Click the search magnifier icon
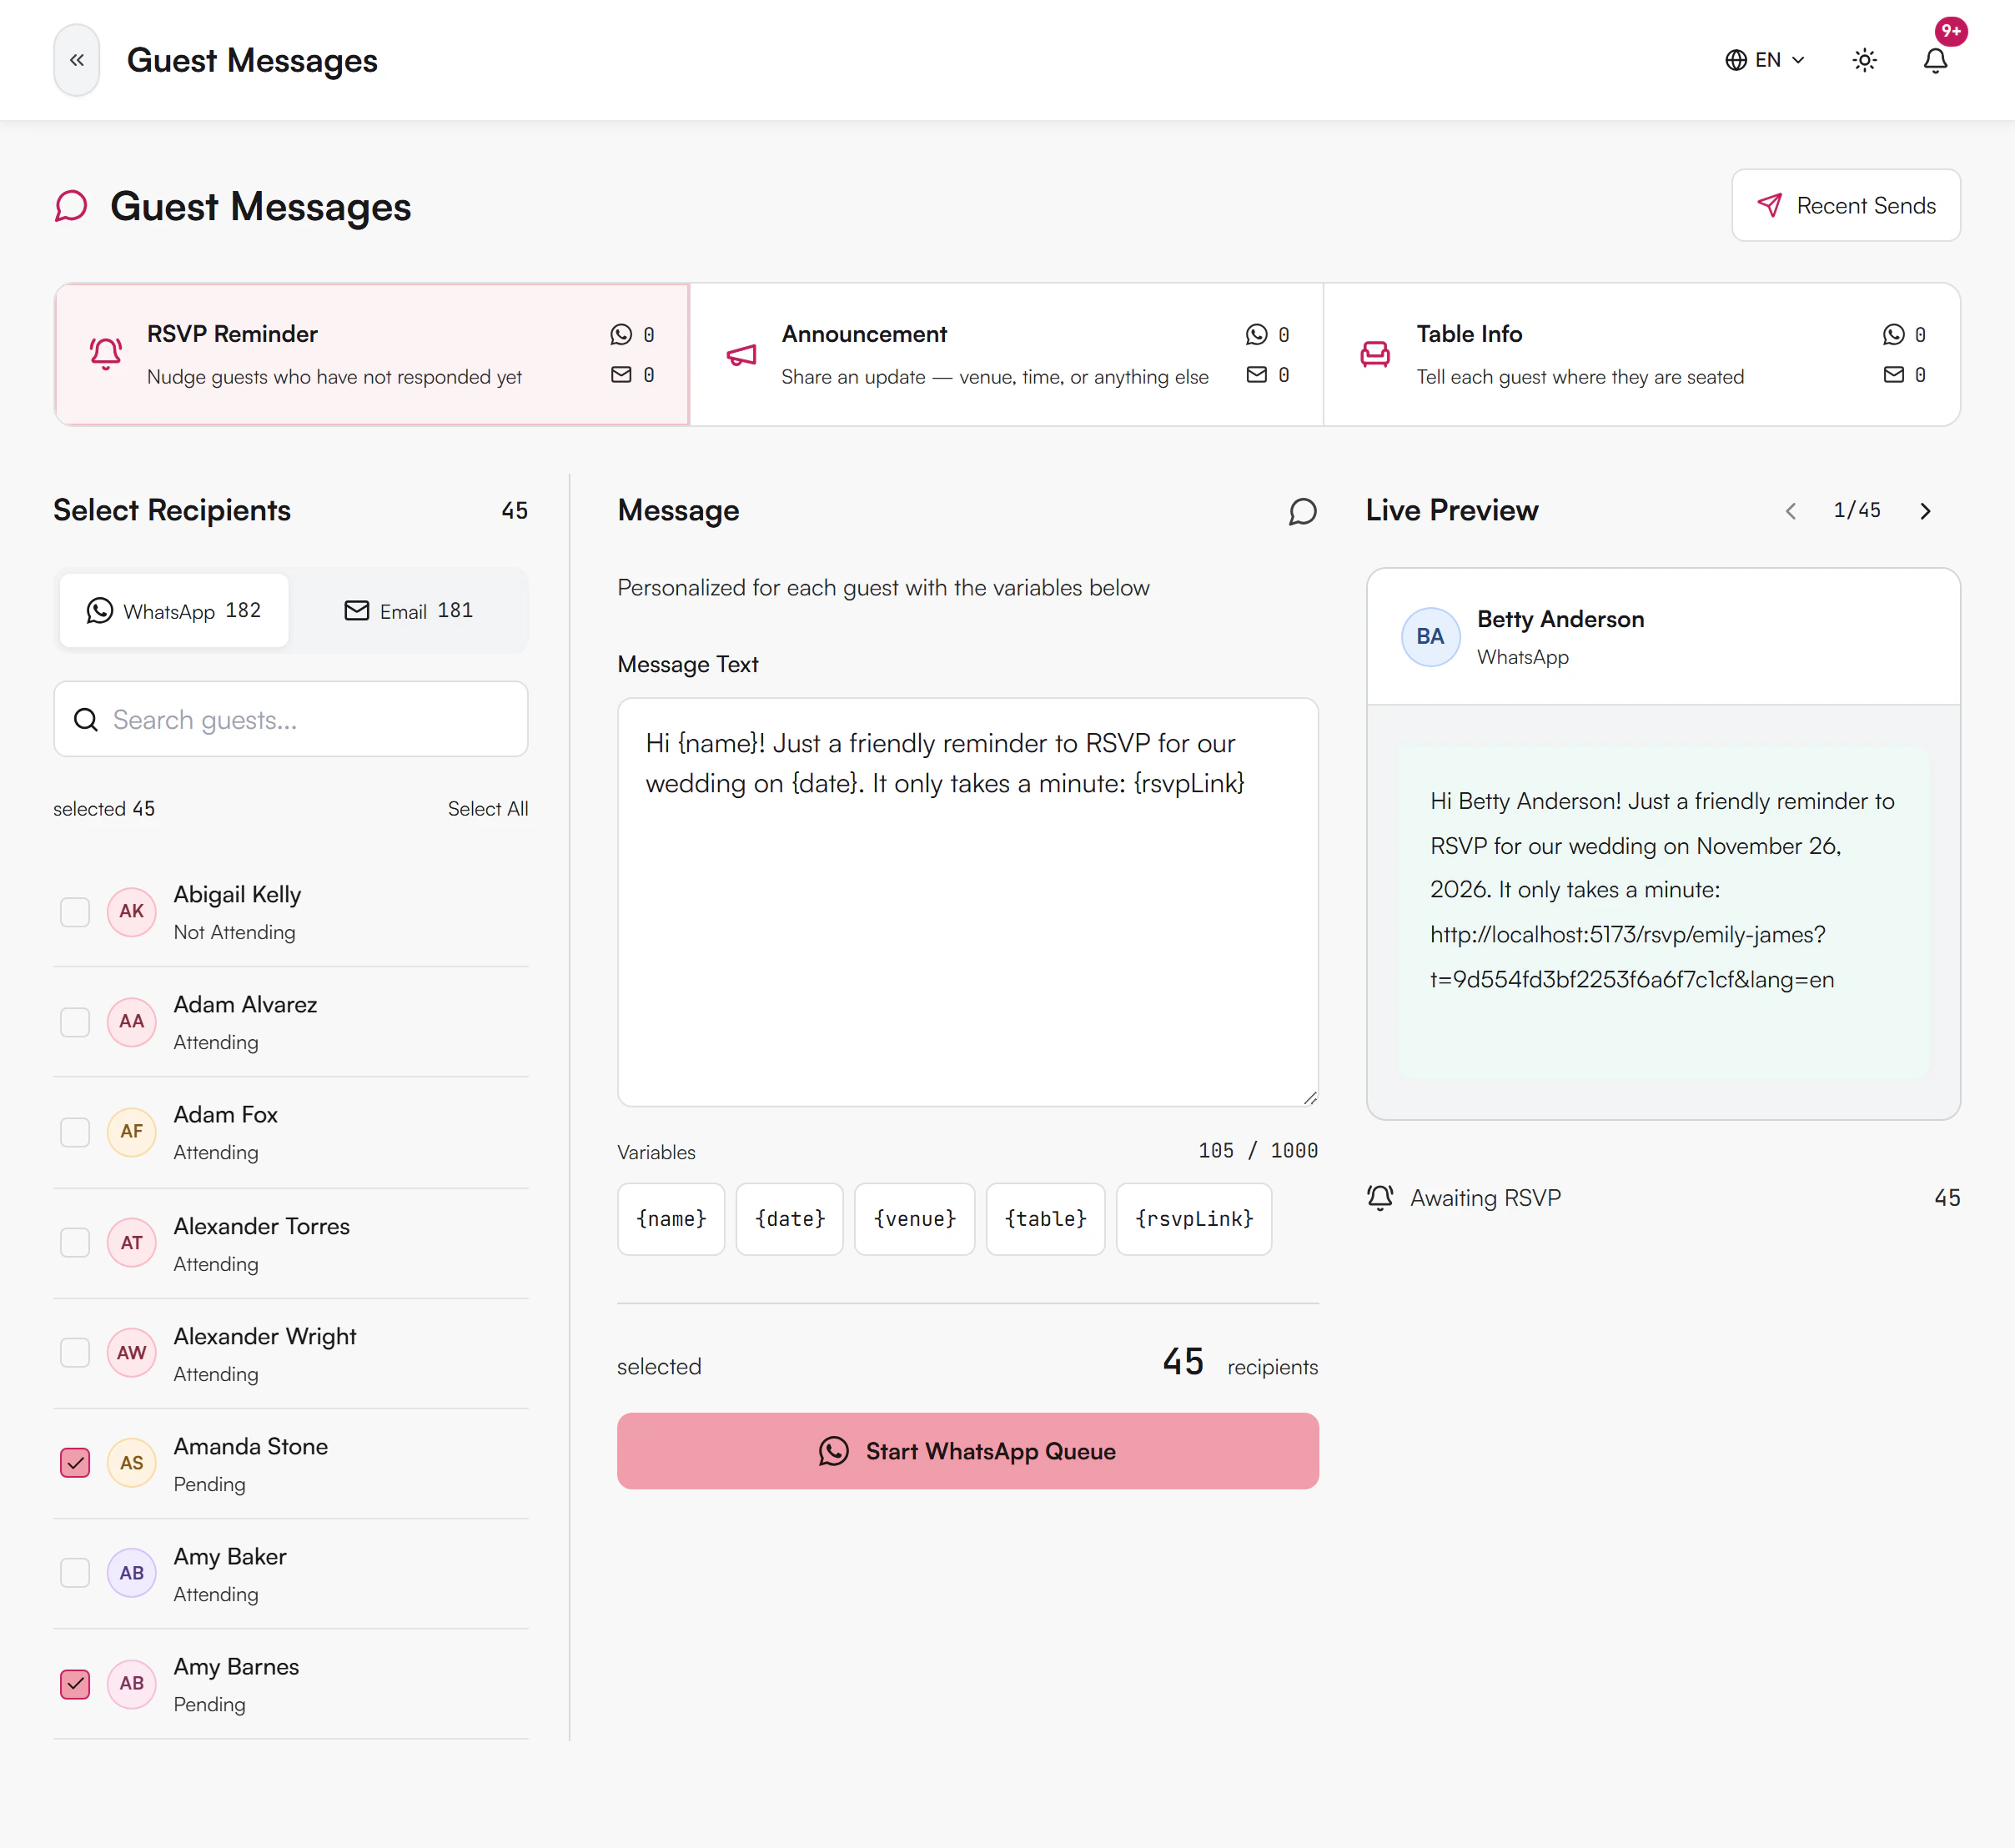Image resolution: width=2015 pixels, height=1848 pixels. coord(86,720)
